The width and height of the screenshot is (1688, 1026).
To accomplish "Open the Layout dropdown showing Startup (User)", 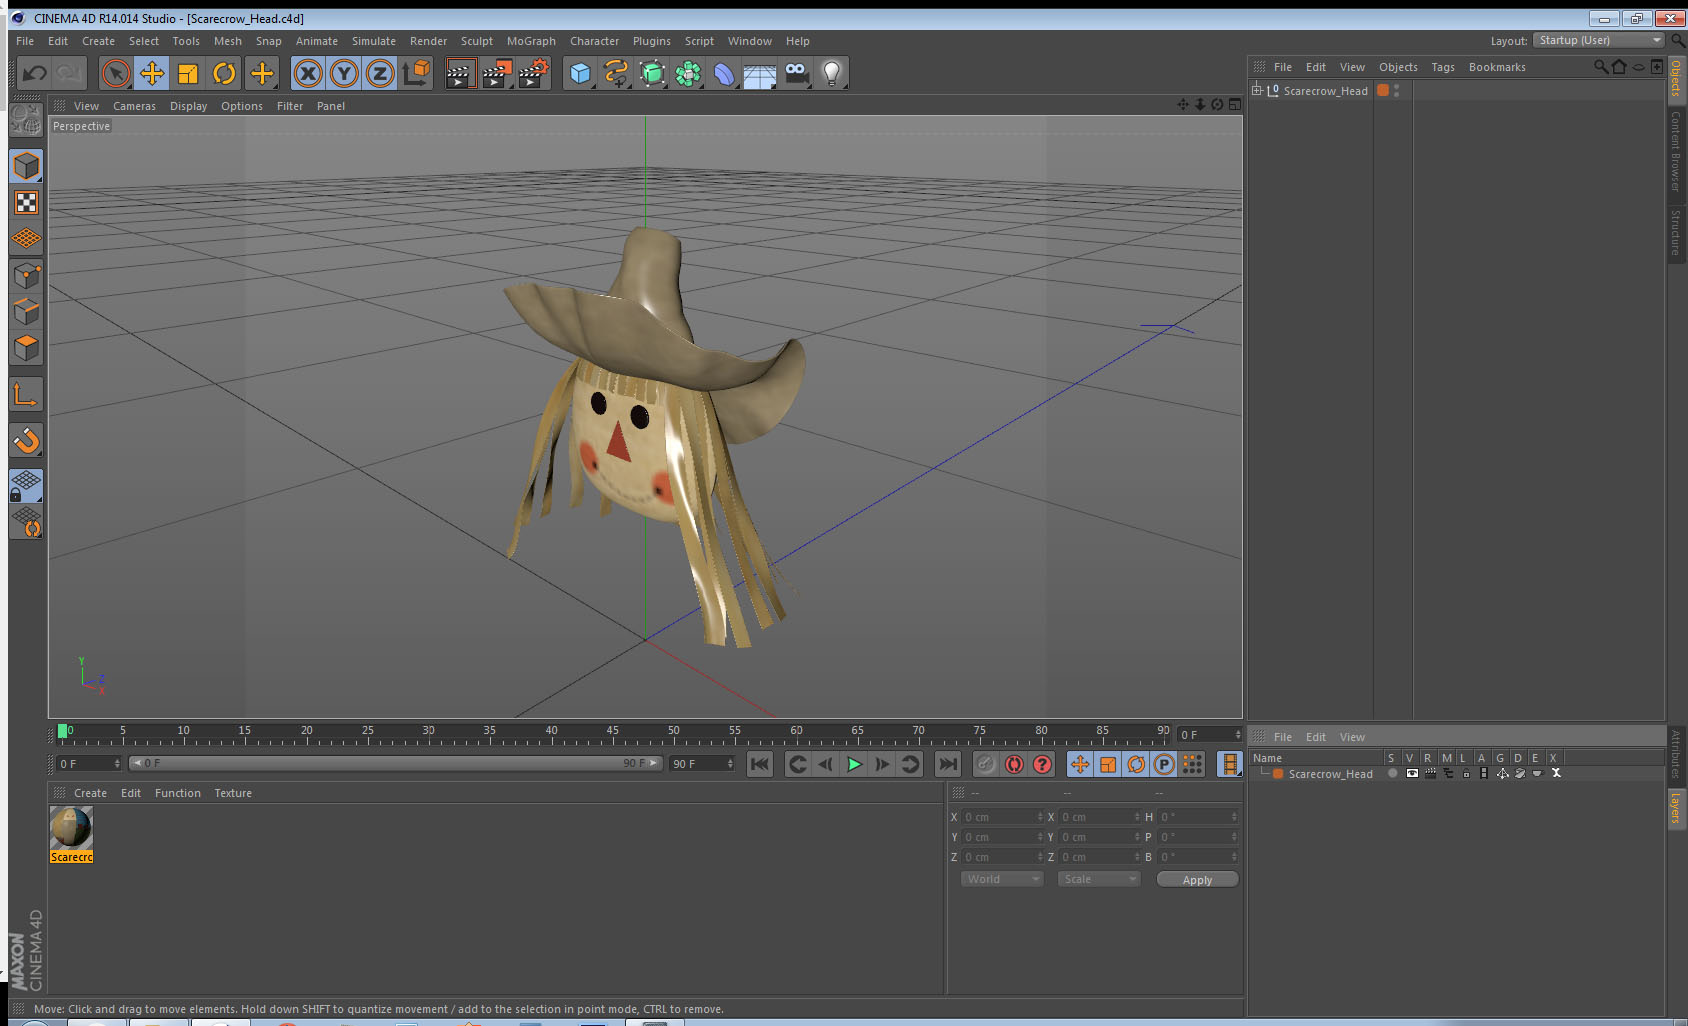I will [1599, 40].
